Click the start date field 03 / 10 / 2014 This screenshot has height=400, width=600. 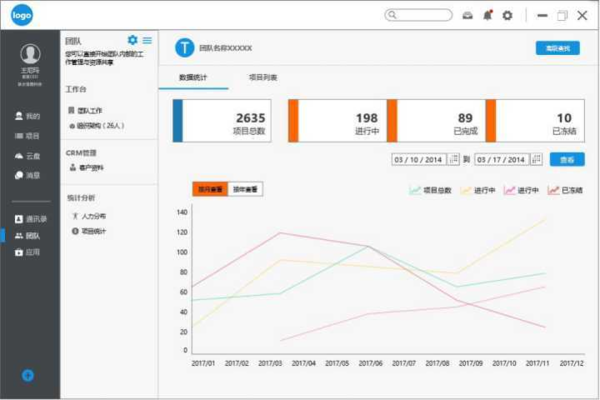pos(419,159)
